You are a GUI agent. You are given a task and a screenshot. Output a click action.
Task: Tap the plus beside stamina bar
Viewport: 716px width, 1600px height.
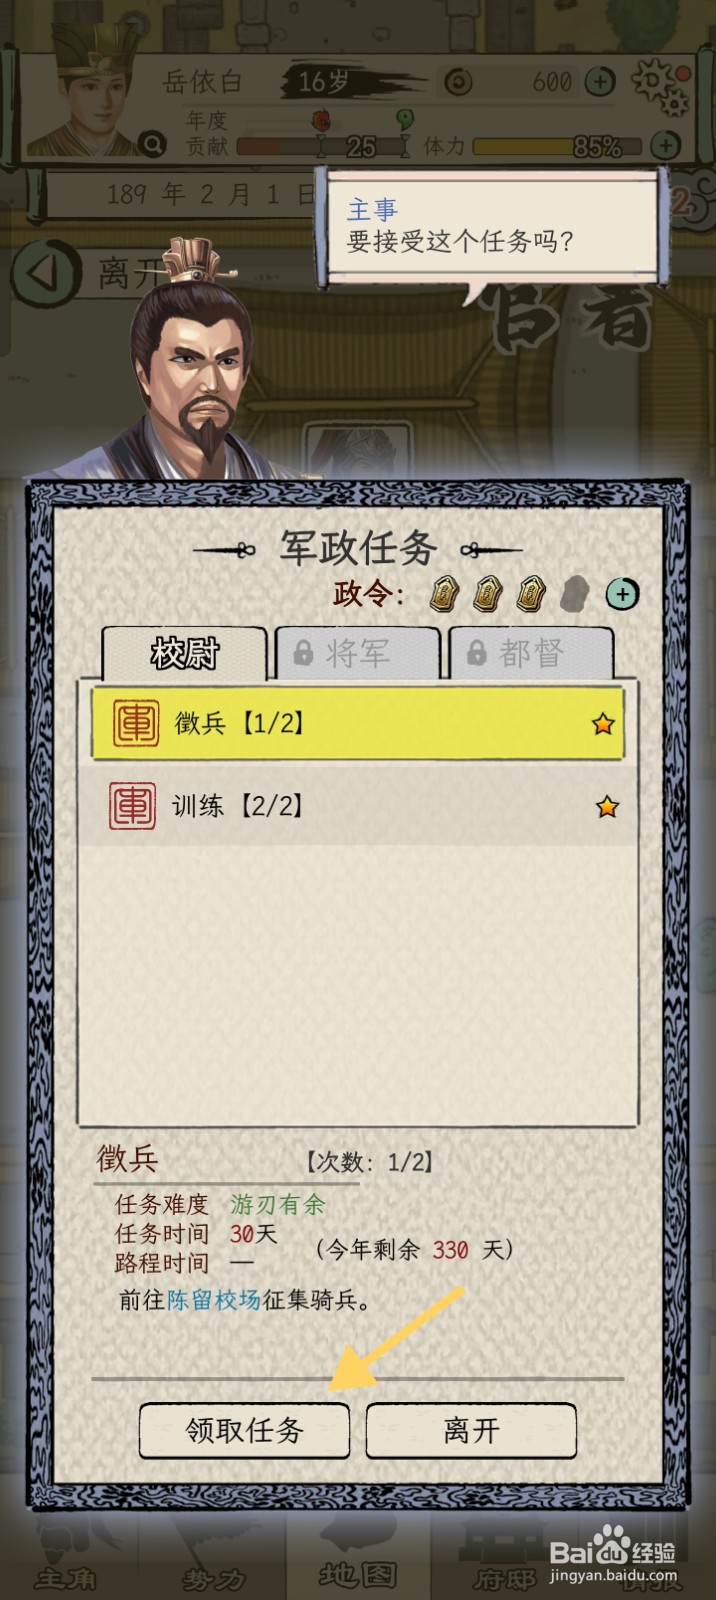pos(666,145)
